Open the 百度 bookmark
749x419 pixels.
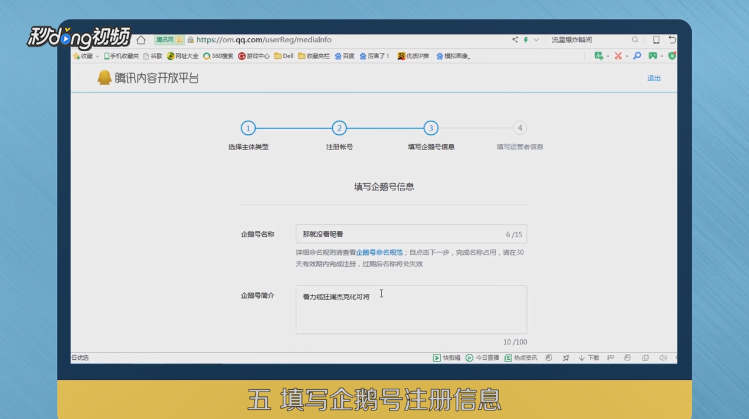tap(344, 56)
